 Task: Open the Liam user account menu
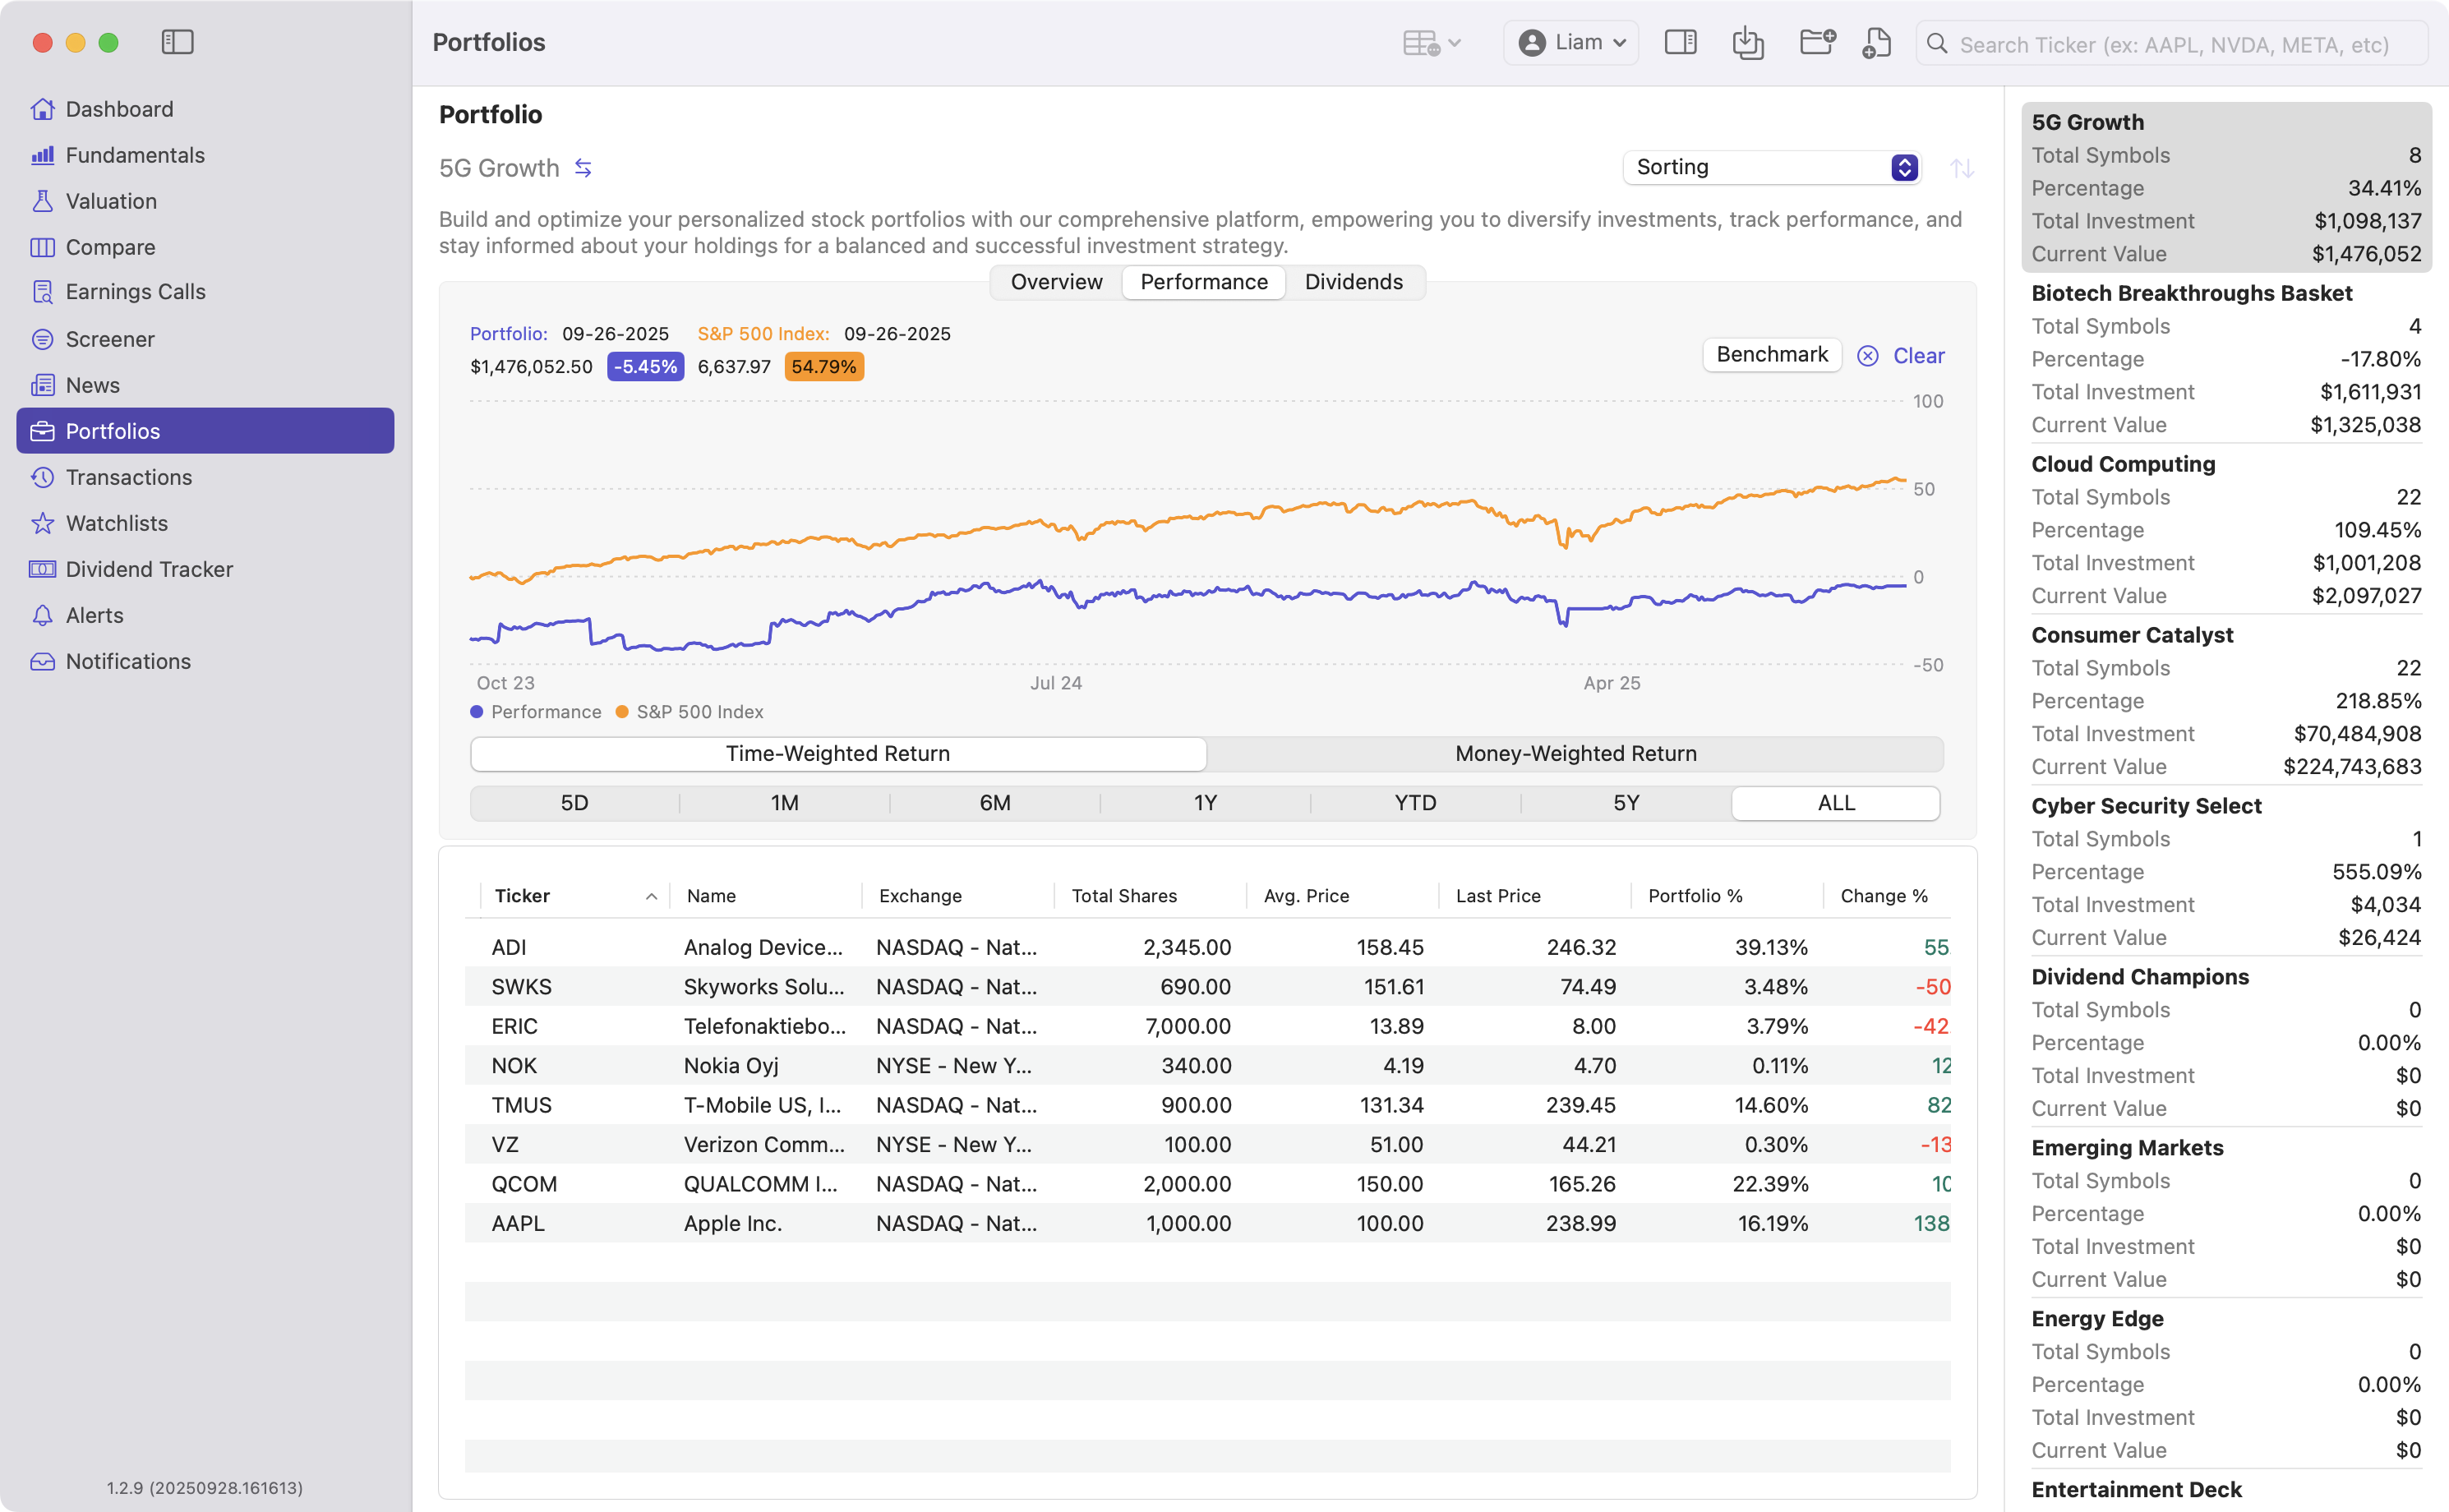(1571, 43)
